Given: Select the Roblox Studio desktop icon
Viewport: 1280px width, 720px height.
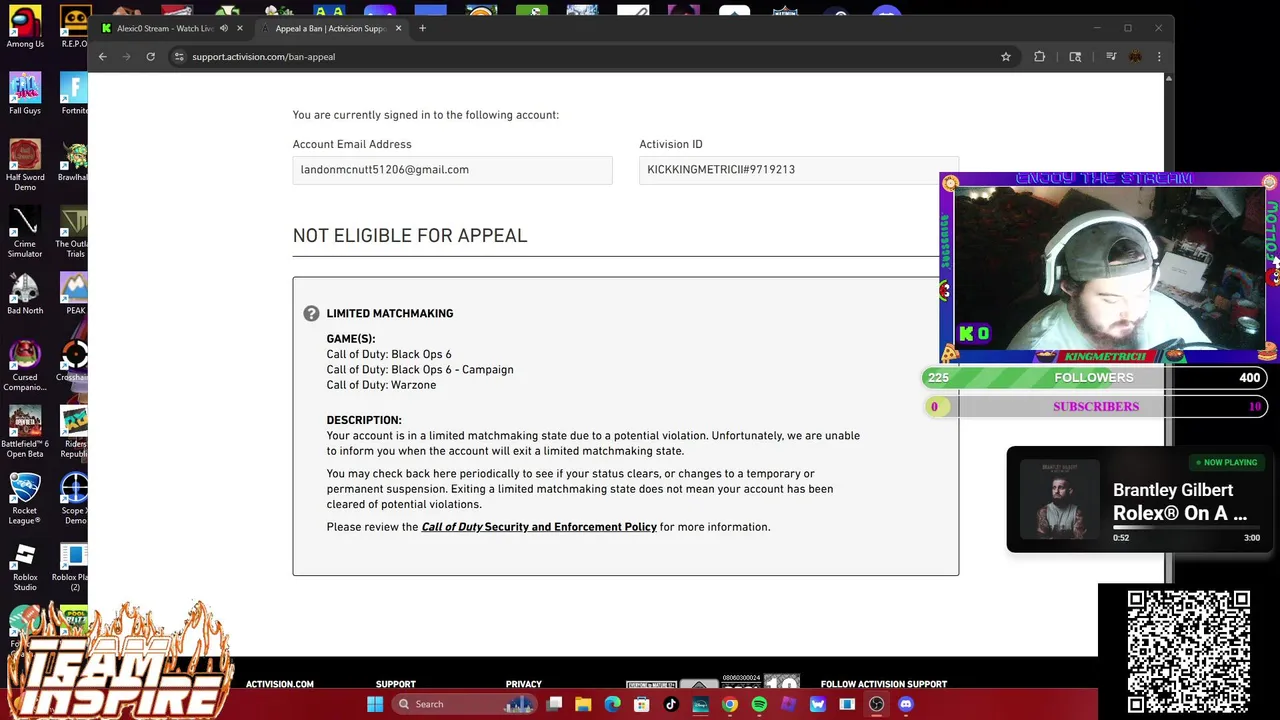Looking at the screenshot, I should (x=25, y=566).
